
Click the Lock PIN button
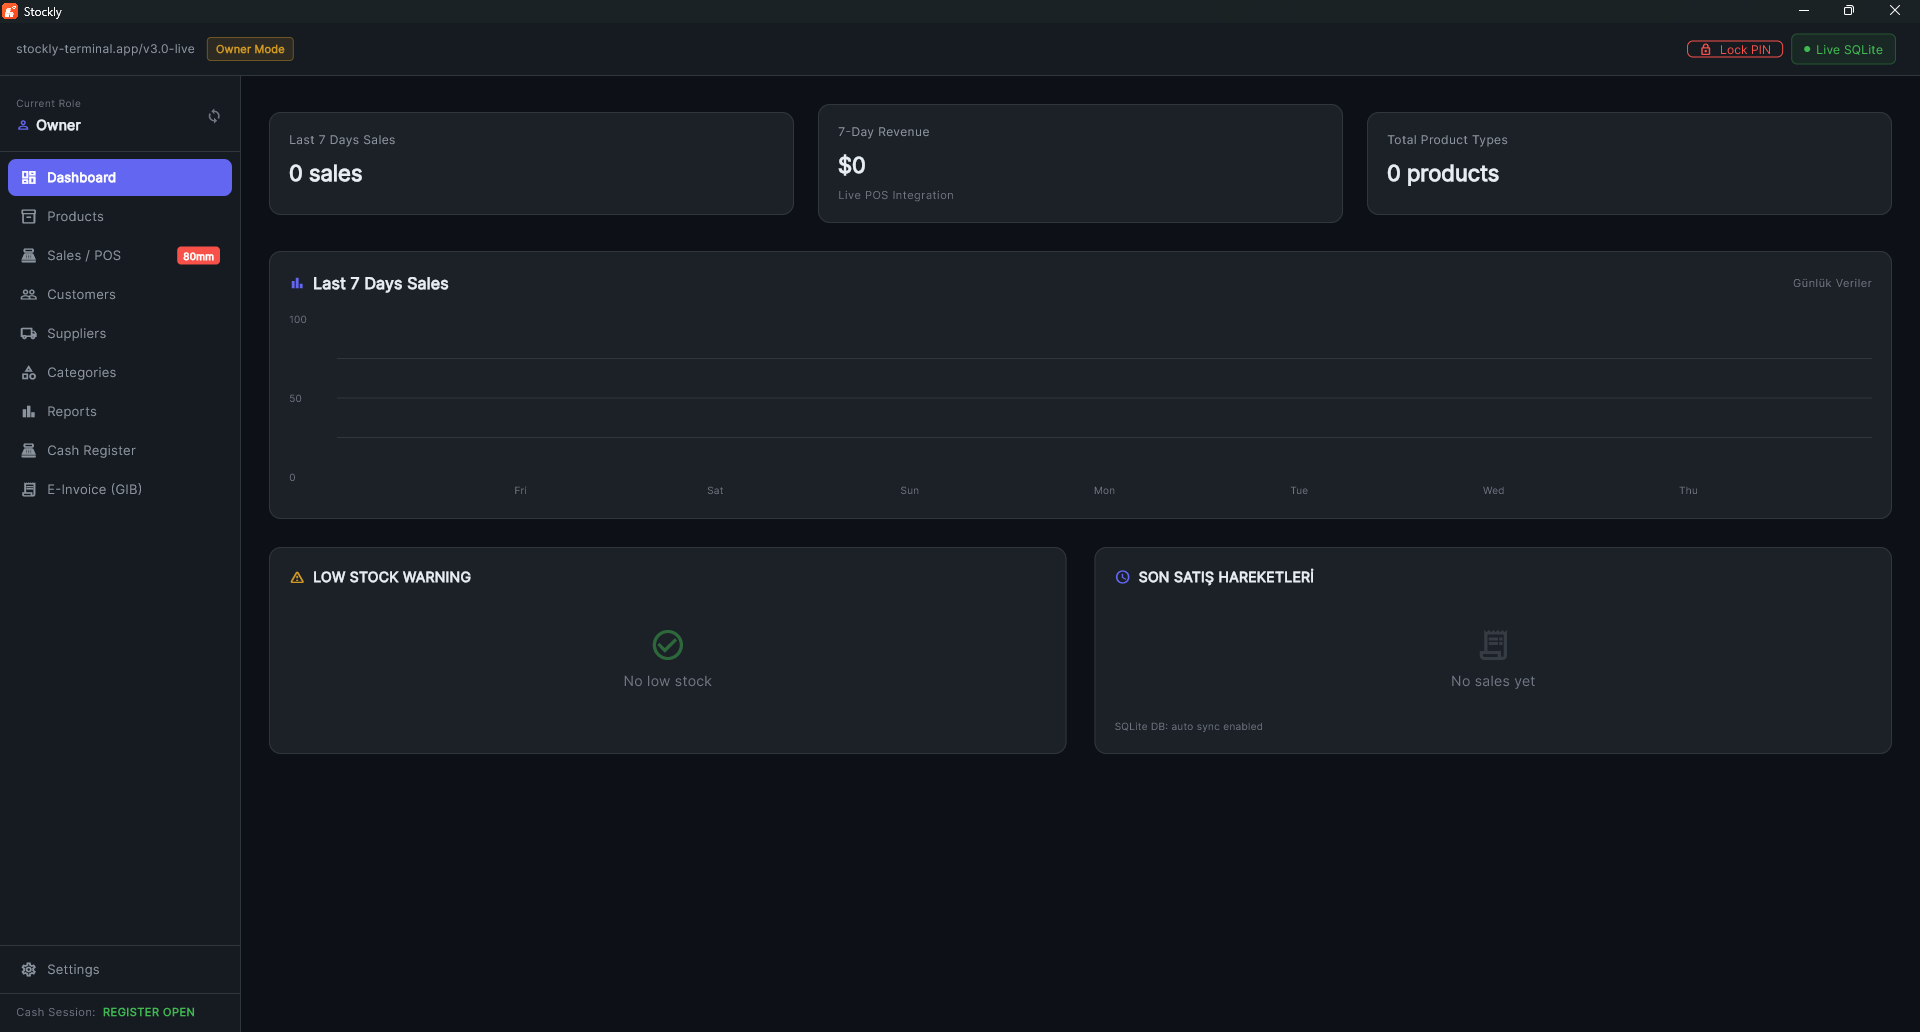1735,49
